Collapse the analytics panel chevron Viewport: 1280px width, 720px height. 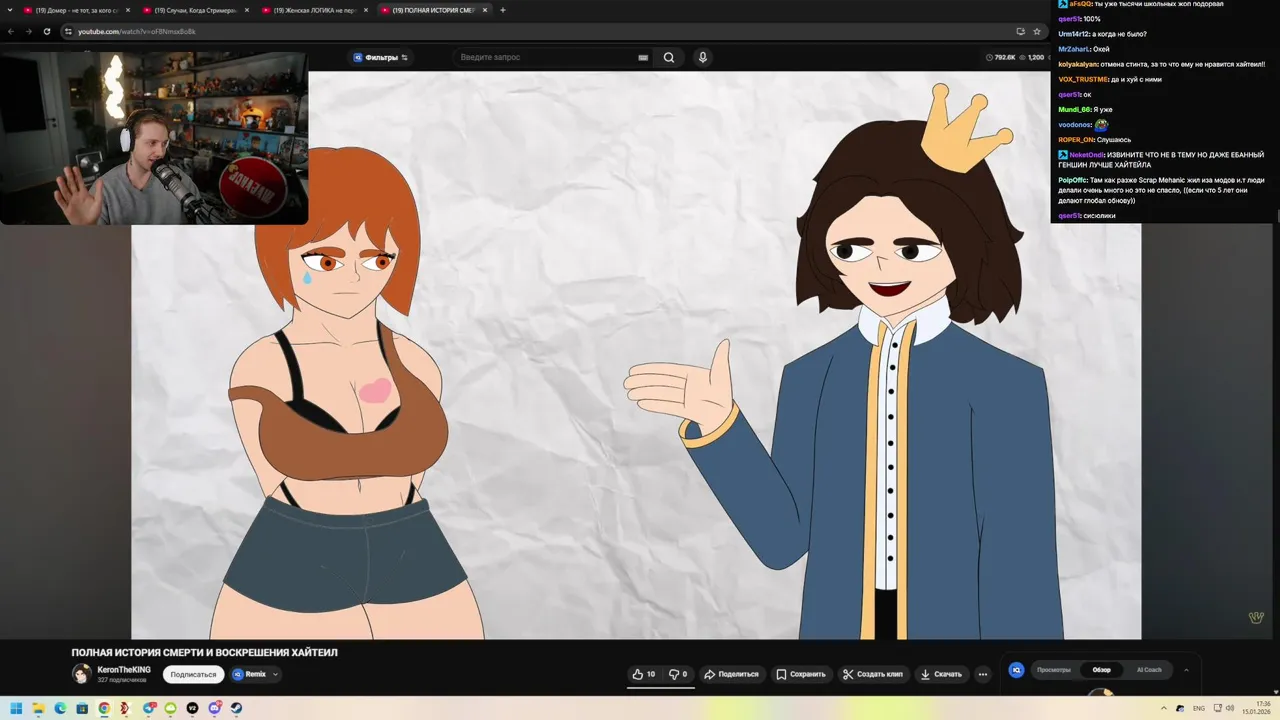pos(1186,670)
